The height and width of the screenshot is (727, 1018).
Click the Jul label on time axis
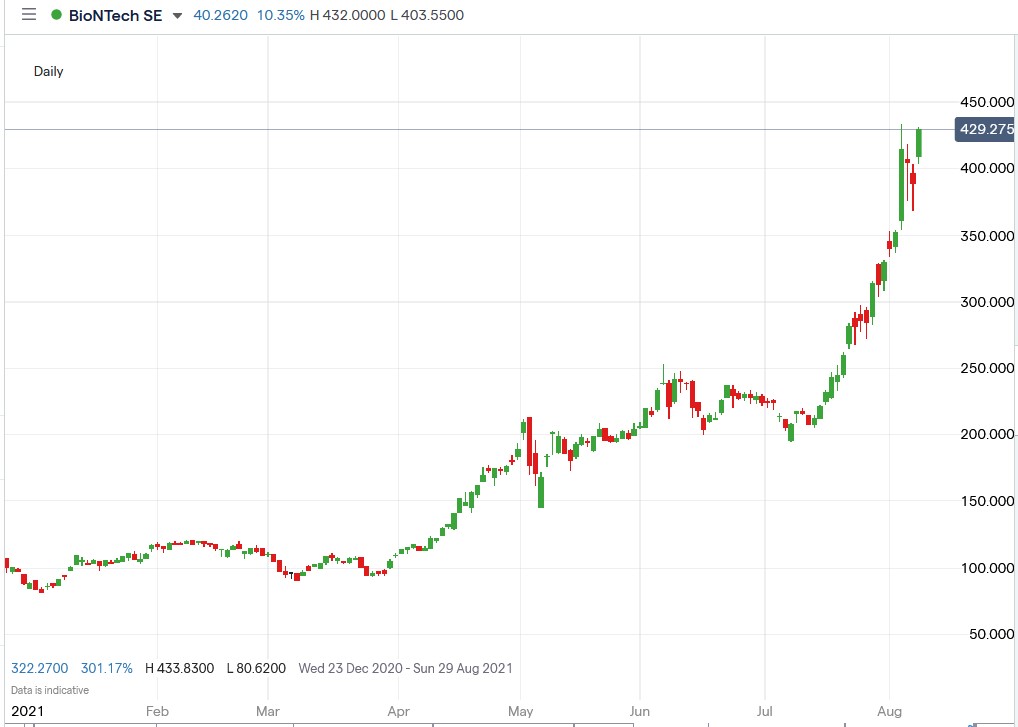click(765, 711)
